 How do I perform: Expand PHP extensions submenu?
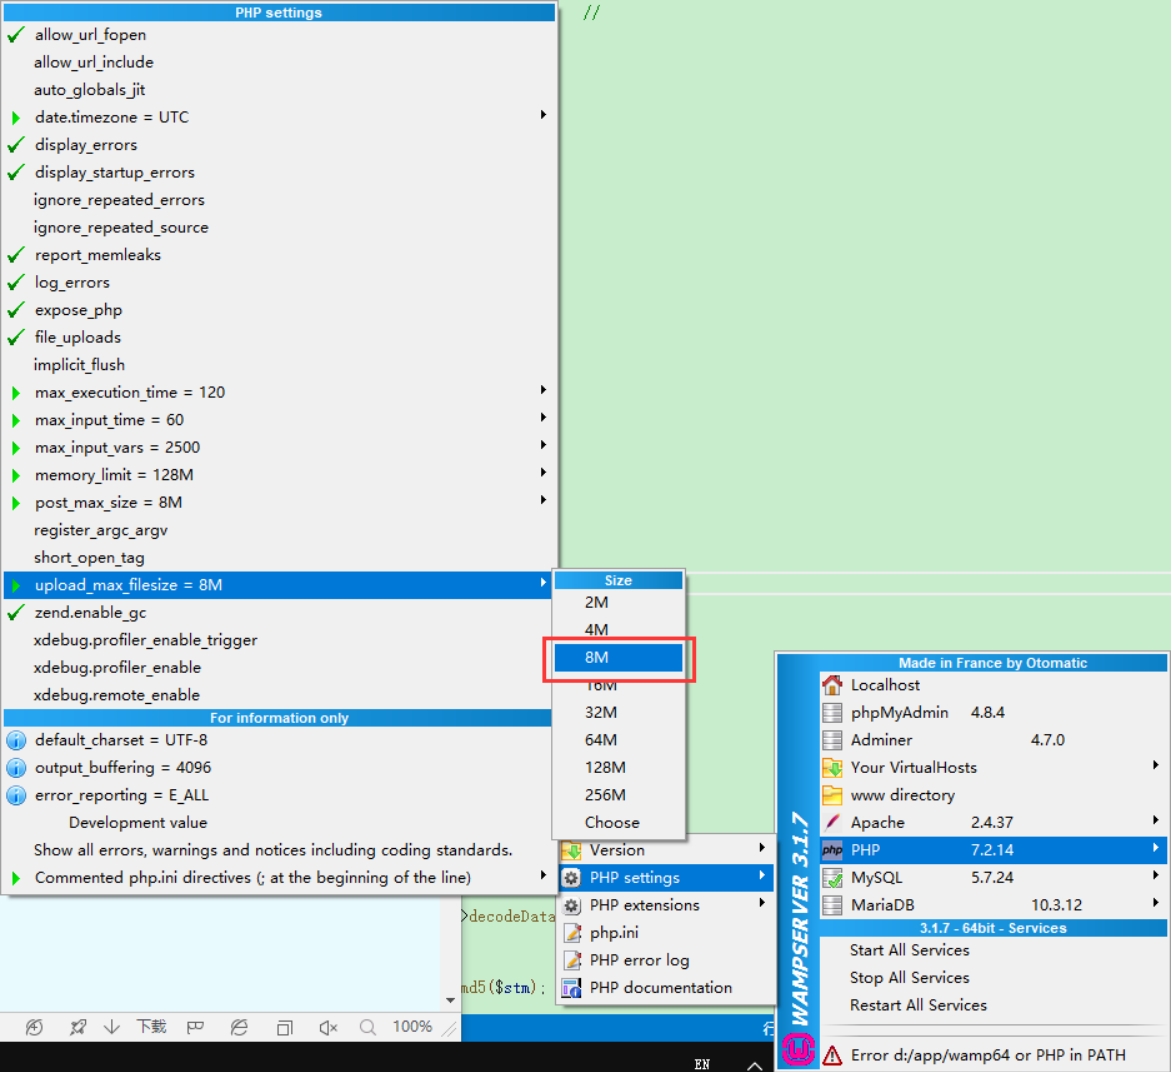(x=645, y=905)
